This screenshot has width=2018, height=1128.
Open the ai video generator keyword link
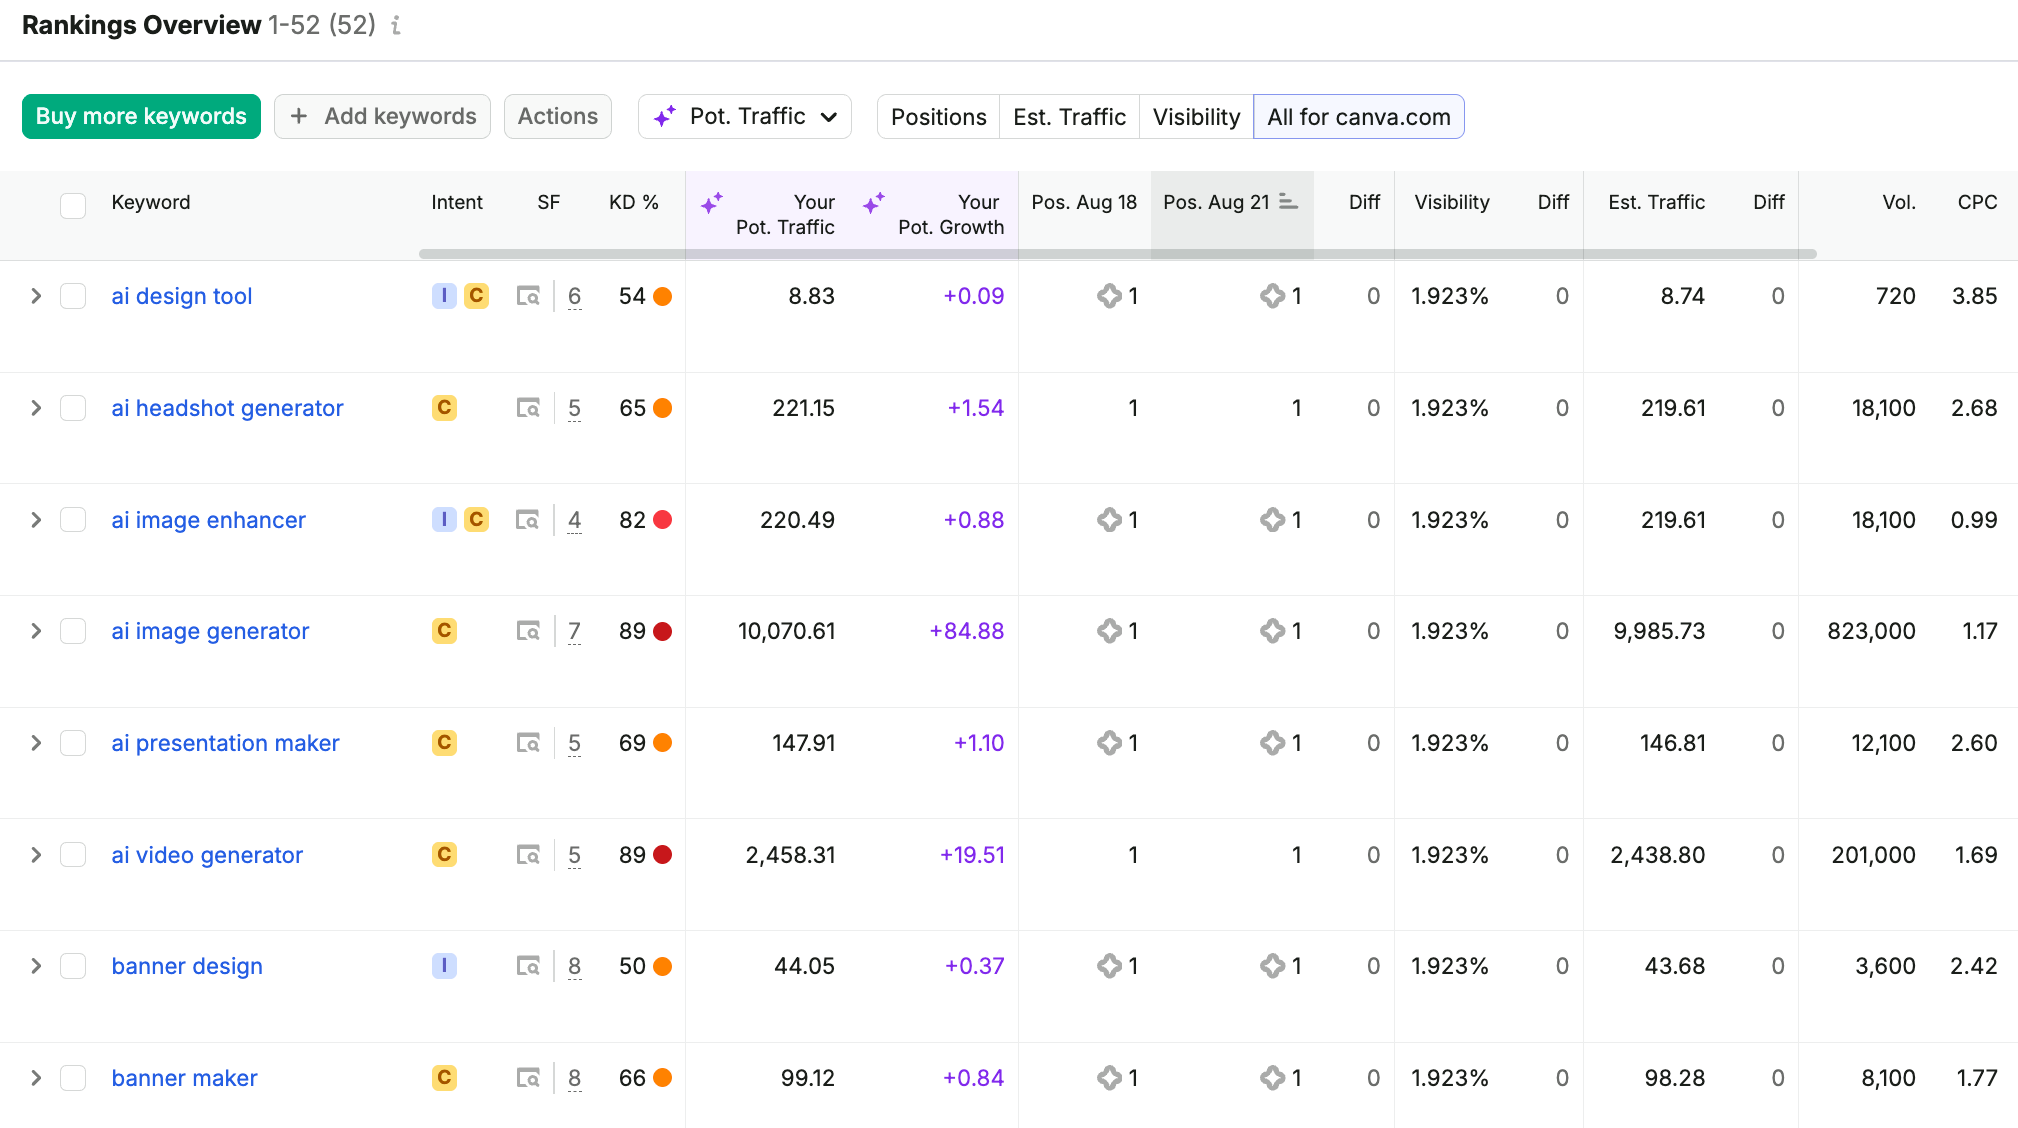coord(207,855)
